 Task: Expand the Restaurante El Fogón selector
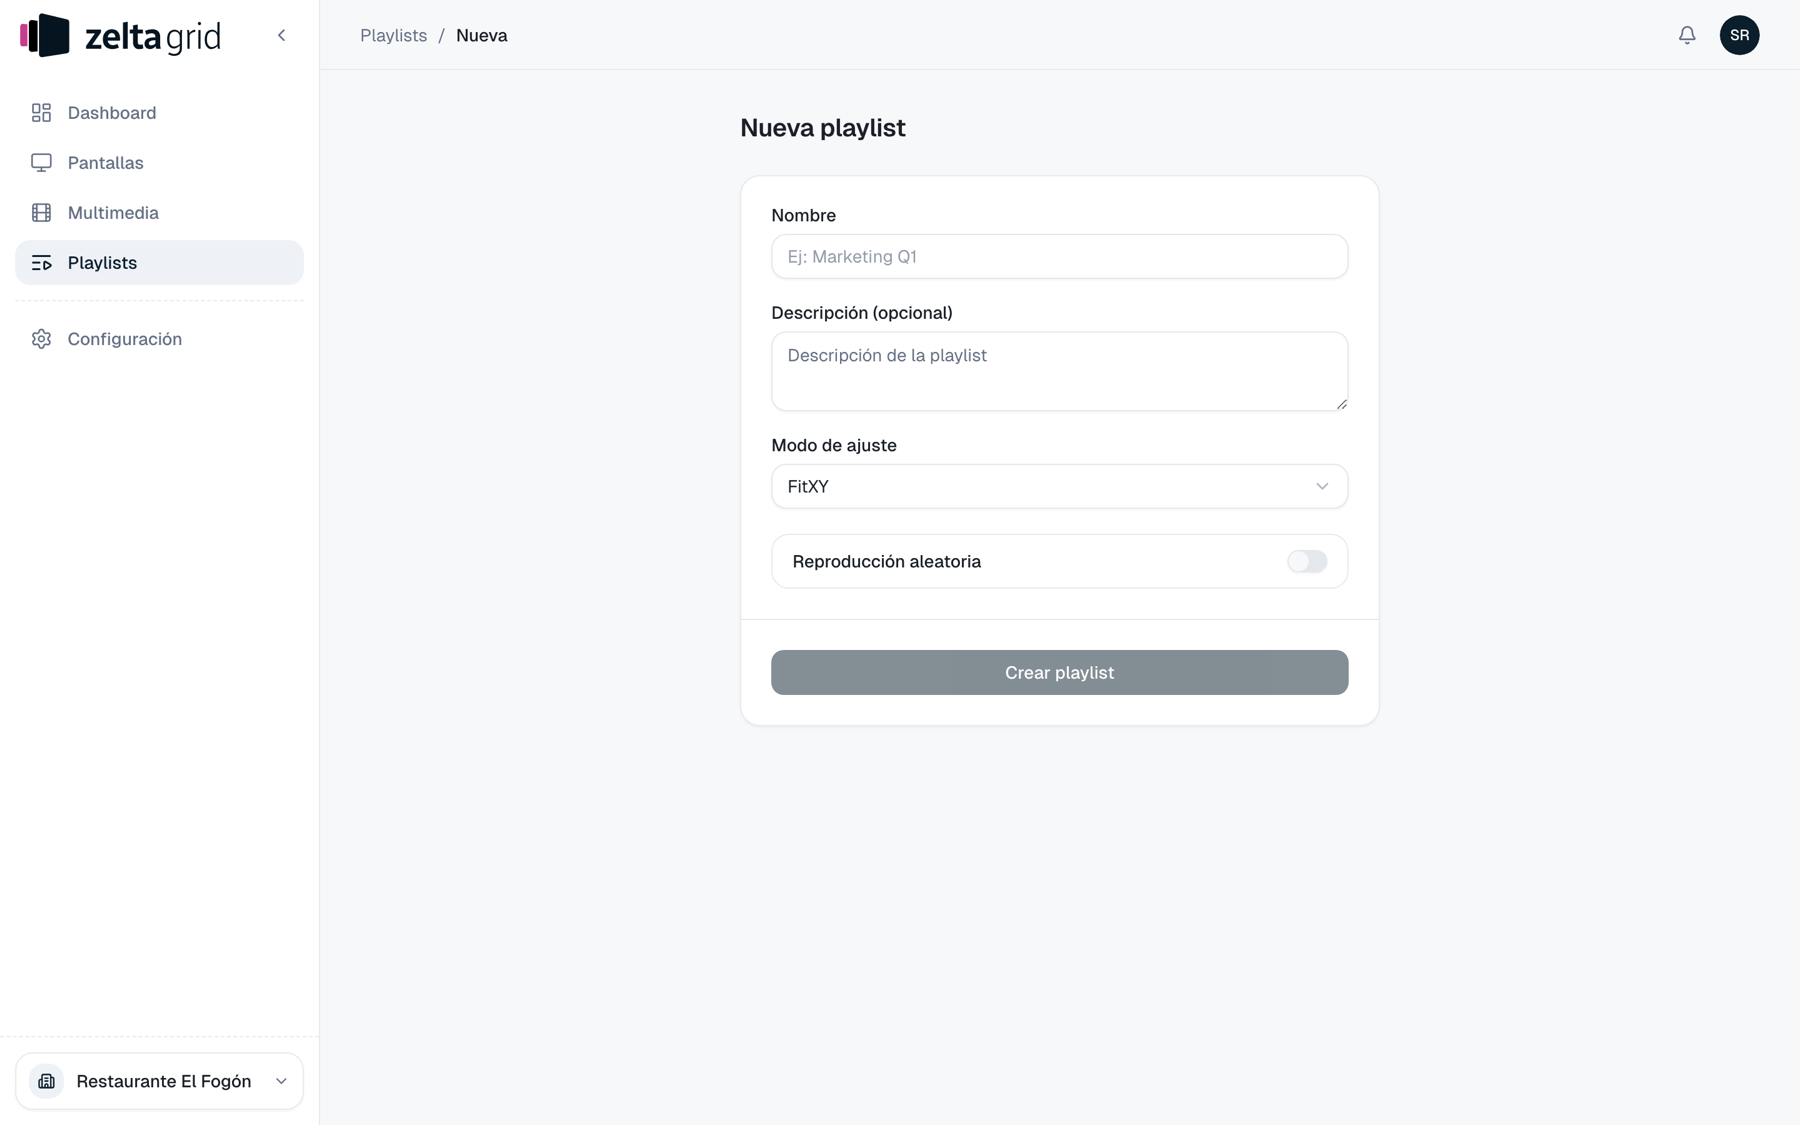tap(159, 1081)
